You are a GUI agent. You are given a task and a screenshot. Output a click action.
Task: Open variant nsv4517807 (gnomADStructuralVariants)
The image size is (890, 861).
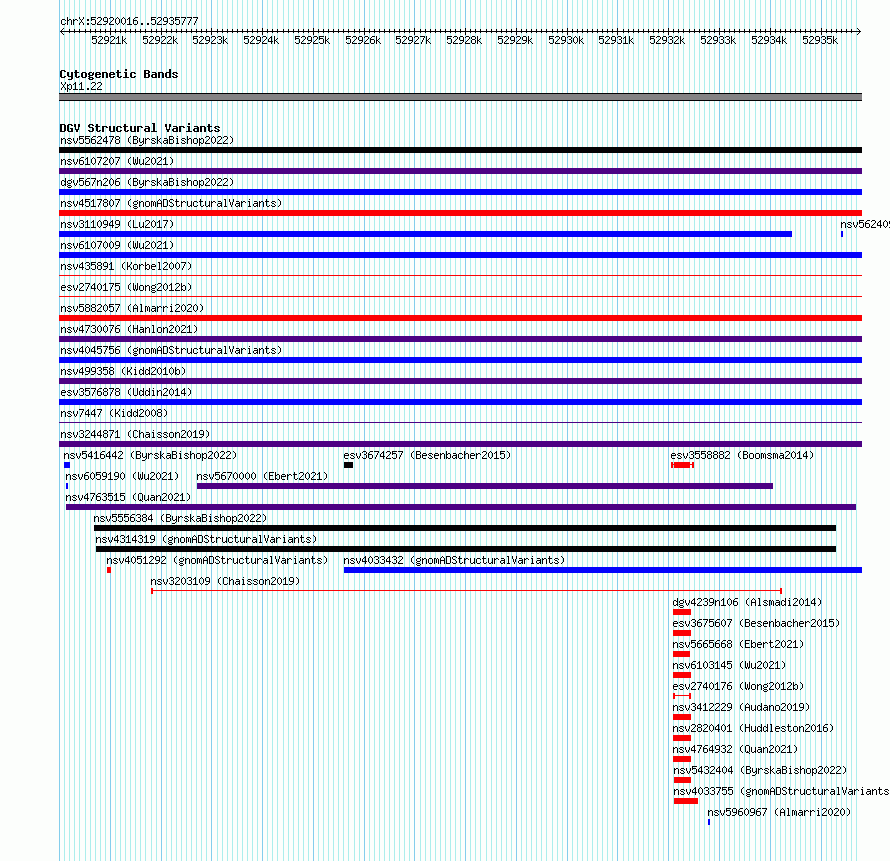pos(171,203)
